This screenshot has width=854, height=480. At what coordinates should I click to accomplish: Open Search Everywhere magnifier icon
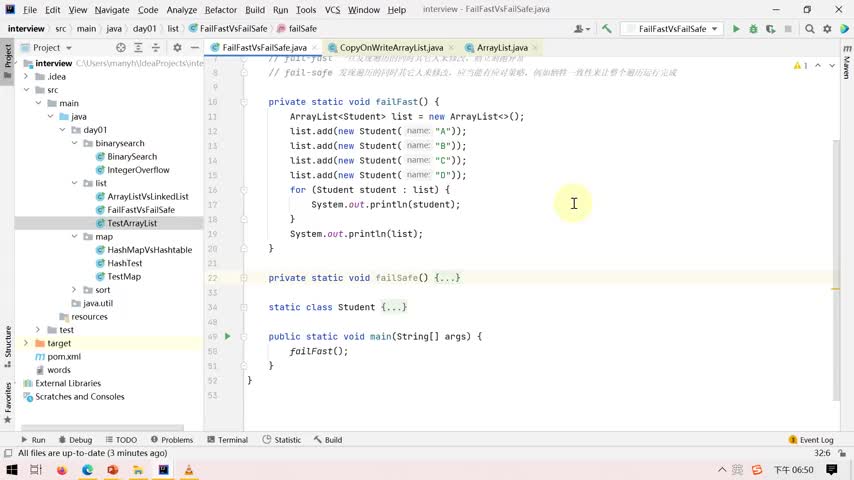click(x=810, y=29)
